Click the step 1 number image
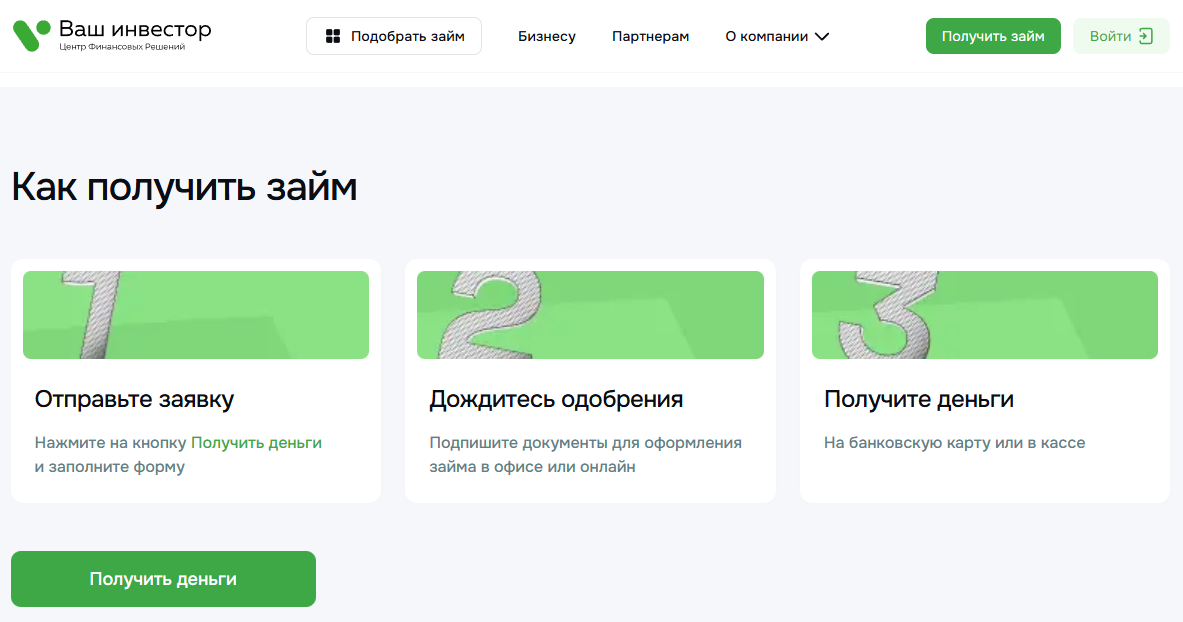Screen dimensions: 1183x622 pyautogui.click(x=196, y=315)
